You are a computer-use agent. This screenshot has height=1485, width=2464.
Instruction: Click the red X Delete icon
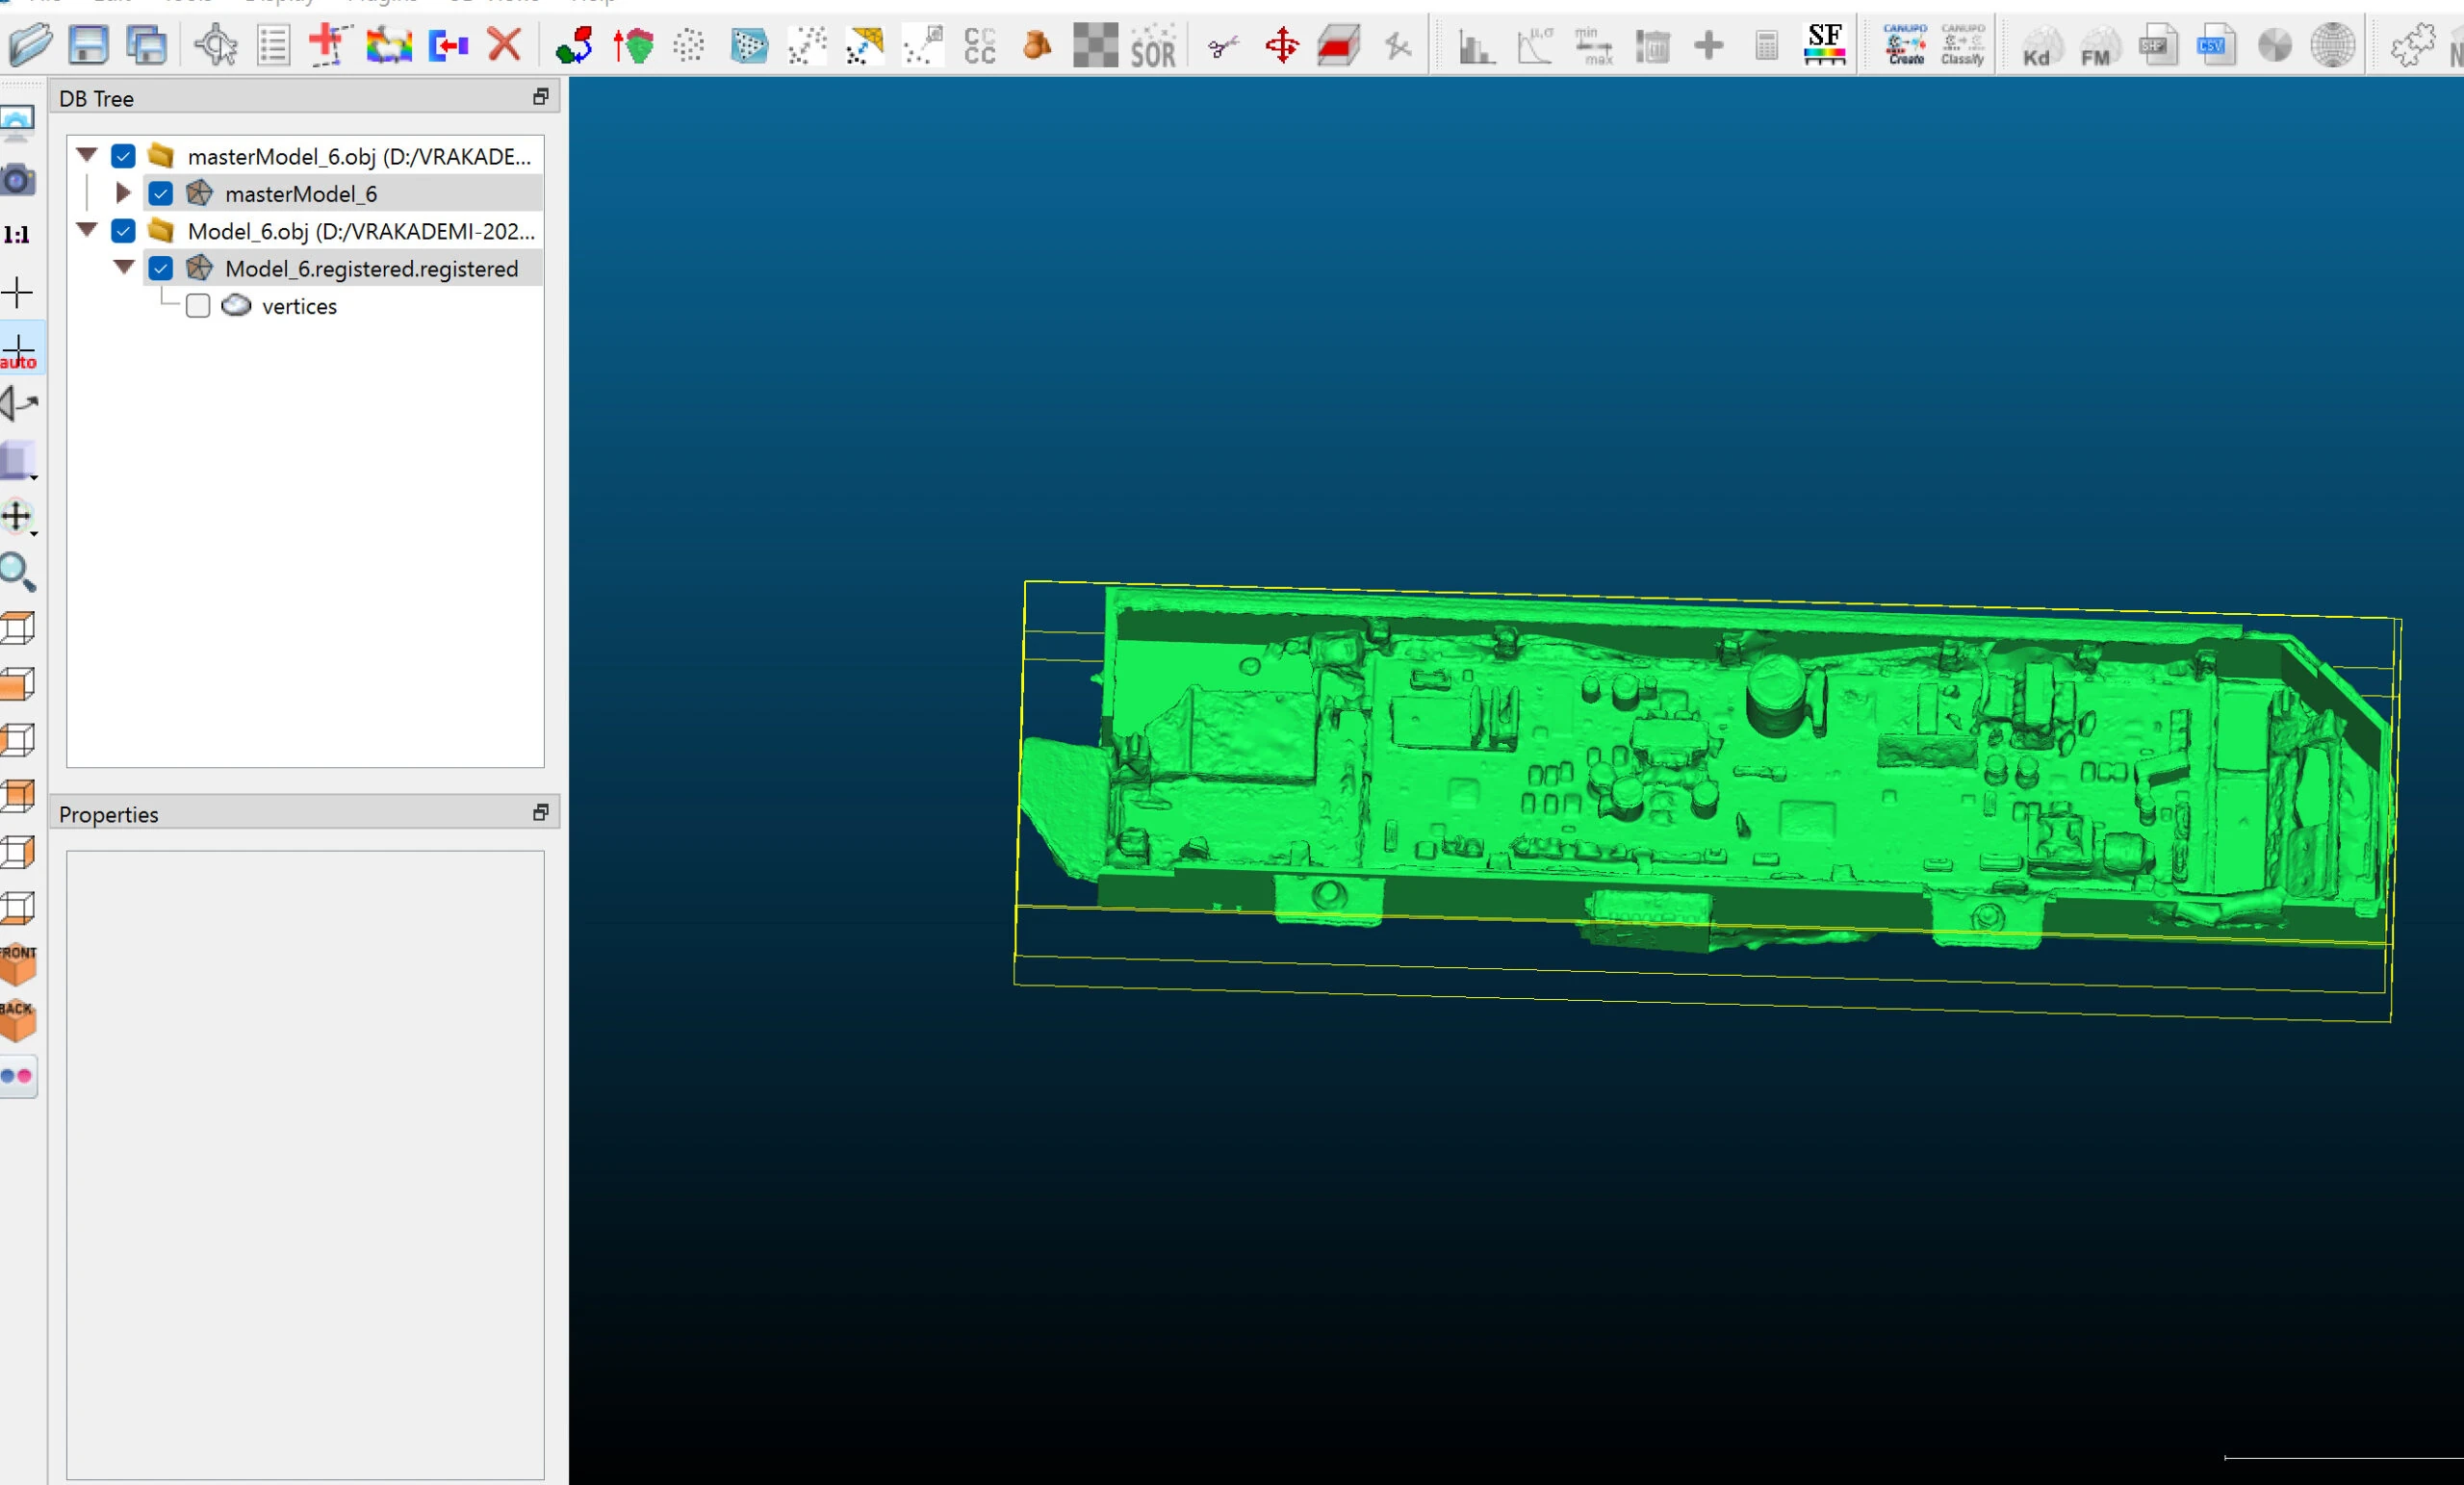505,45
